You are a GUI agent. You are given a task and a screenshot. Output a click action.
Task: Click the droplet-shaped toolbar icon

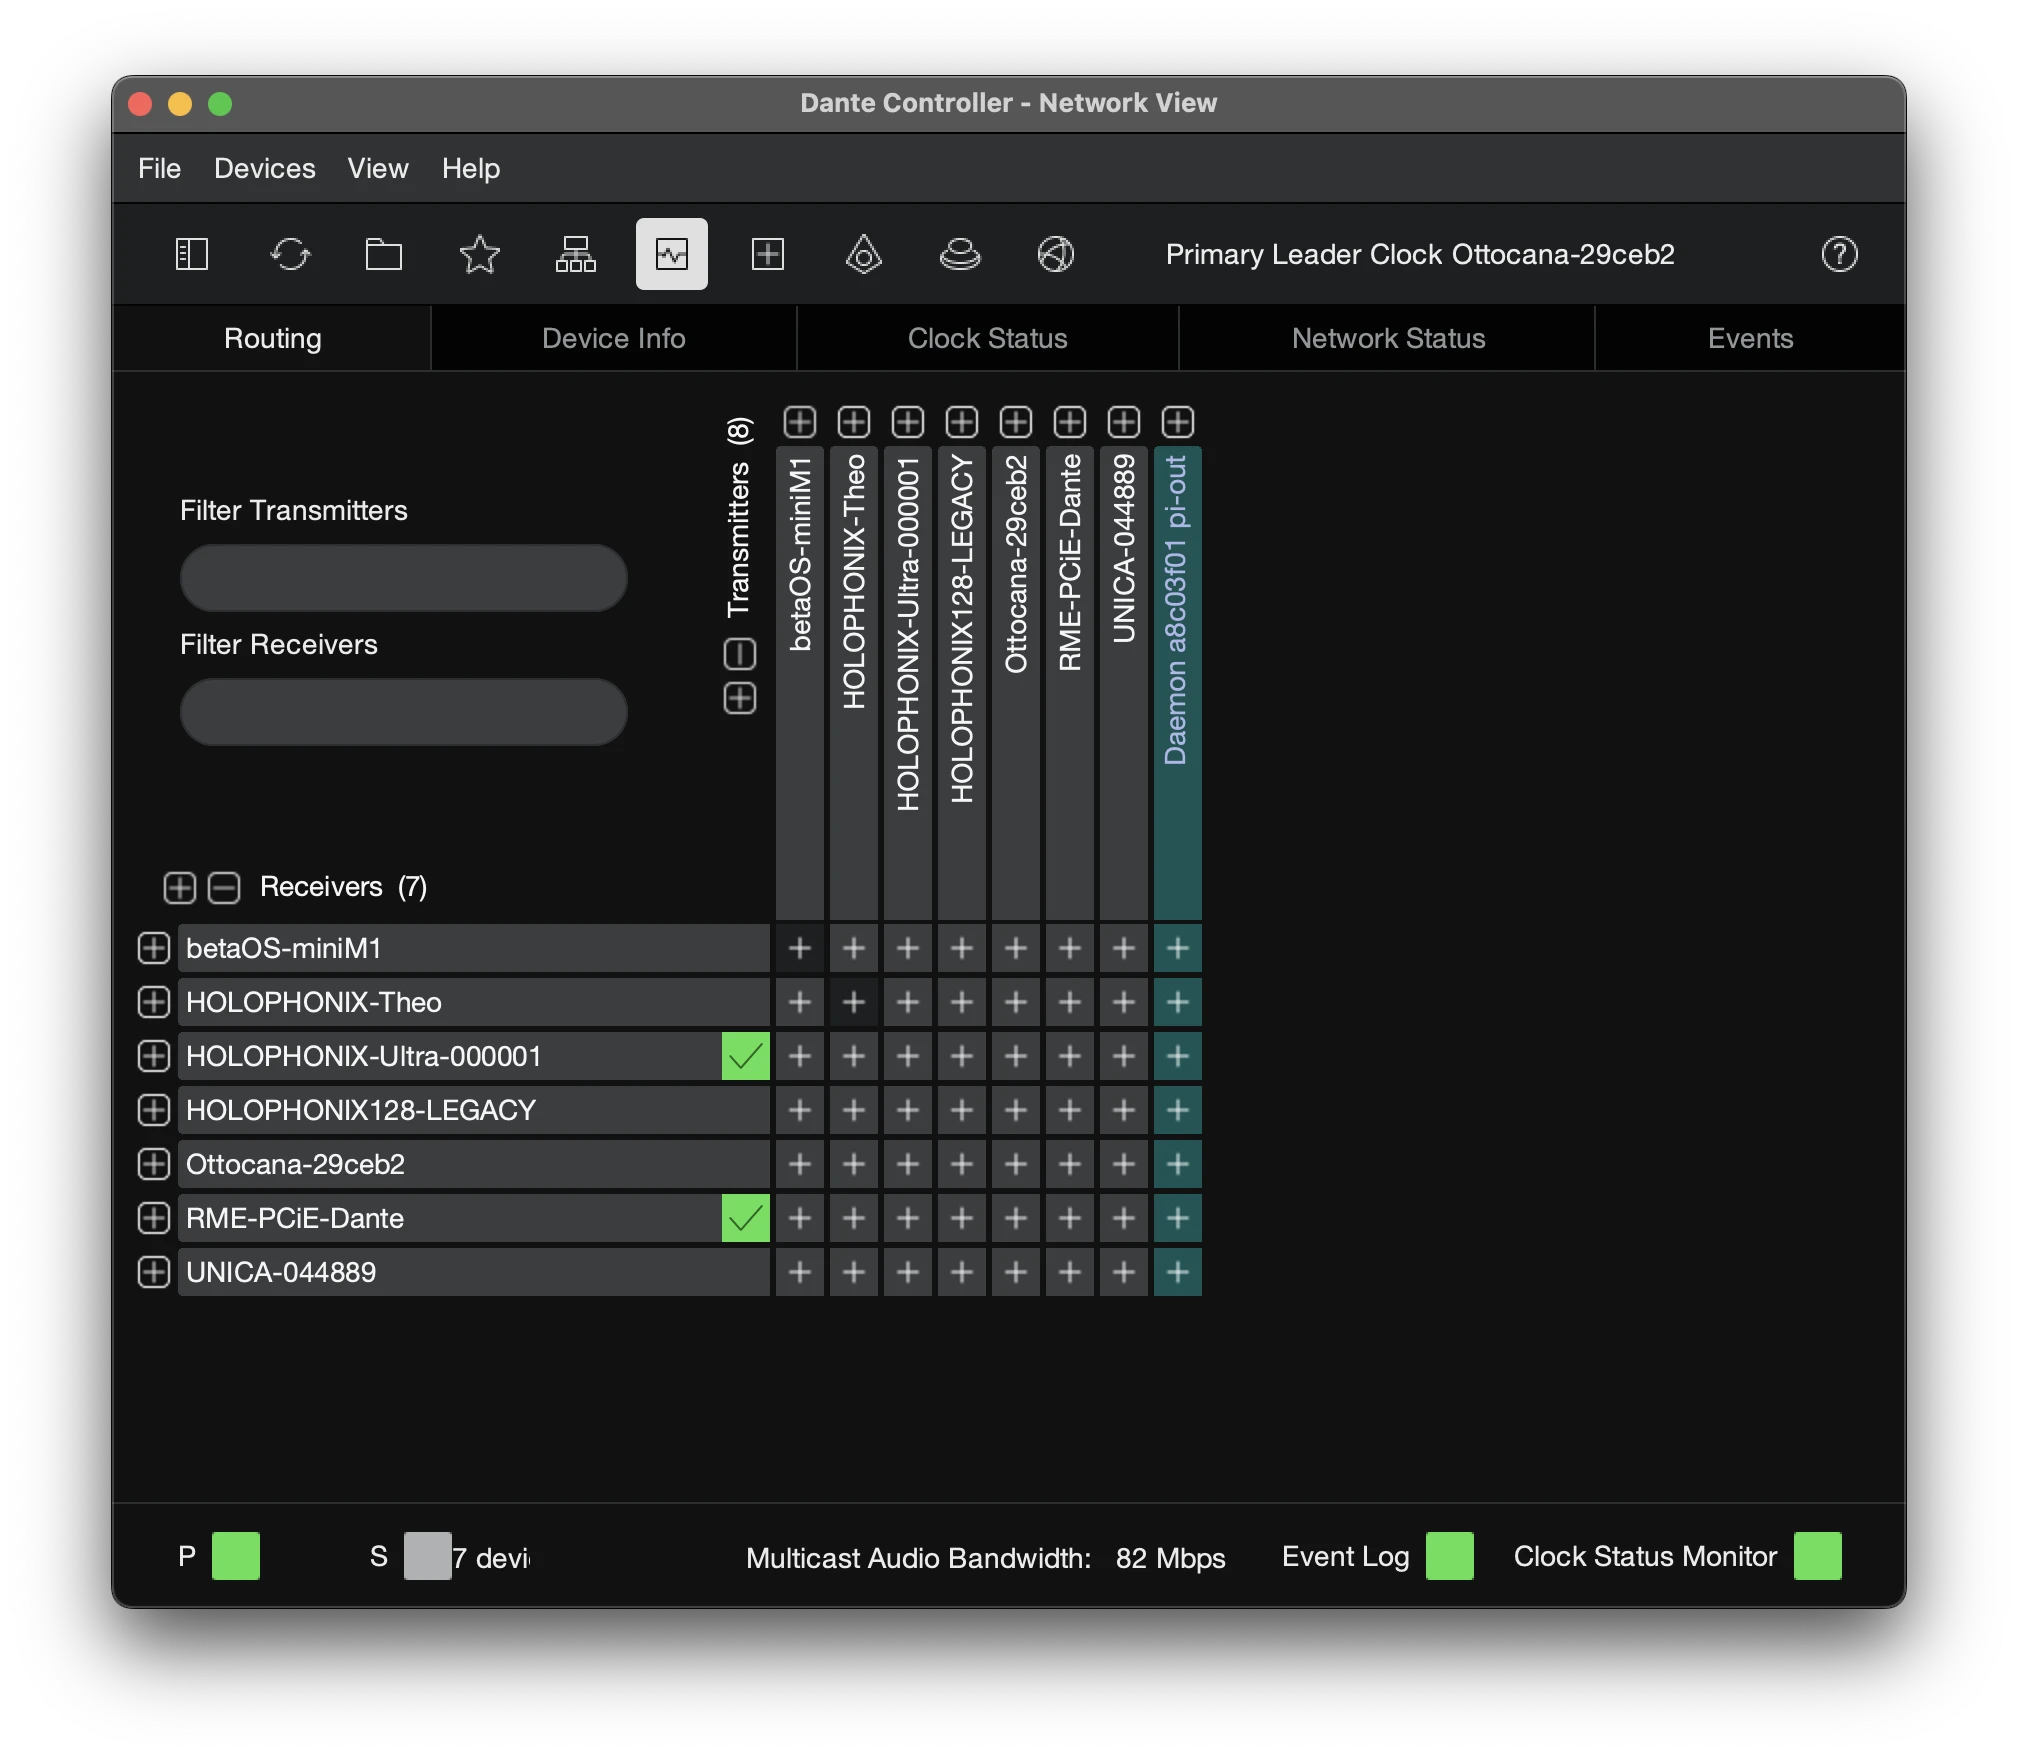click(x=864, y=254)
